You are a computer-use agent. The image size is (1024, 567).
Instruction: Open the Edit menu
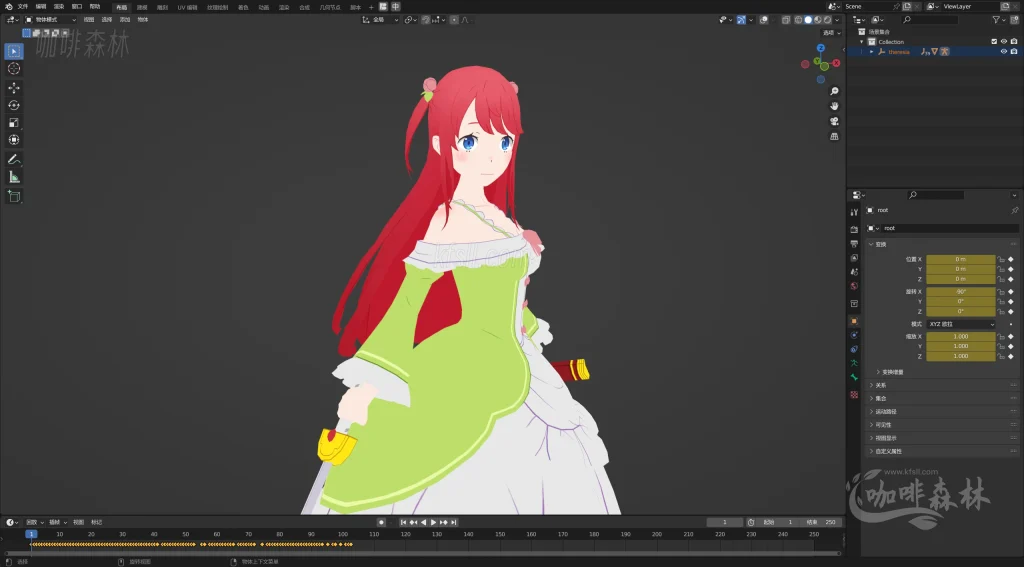(x=40, y=7)
